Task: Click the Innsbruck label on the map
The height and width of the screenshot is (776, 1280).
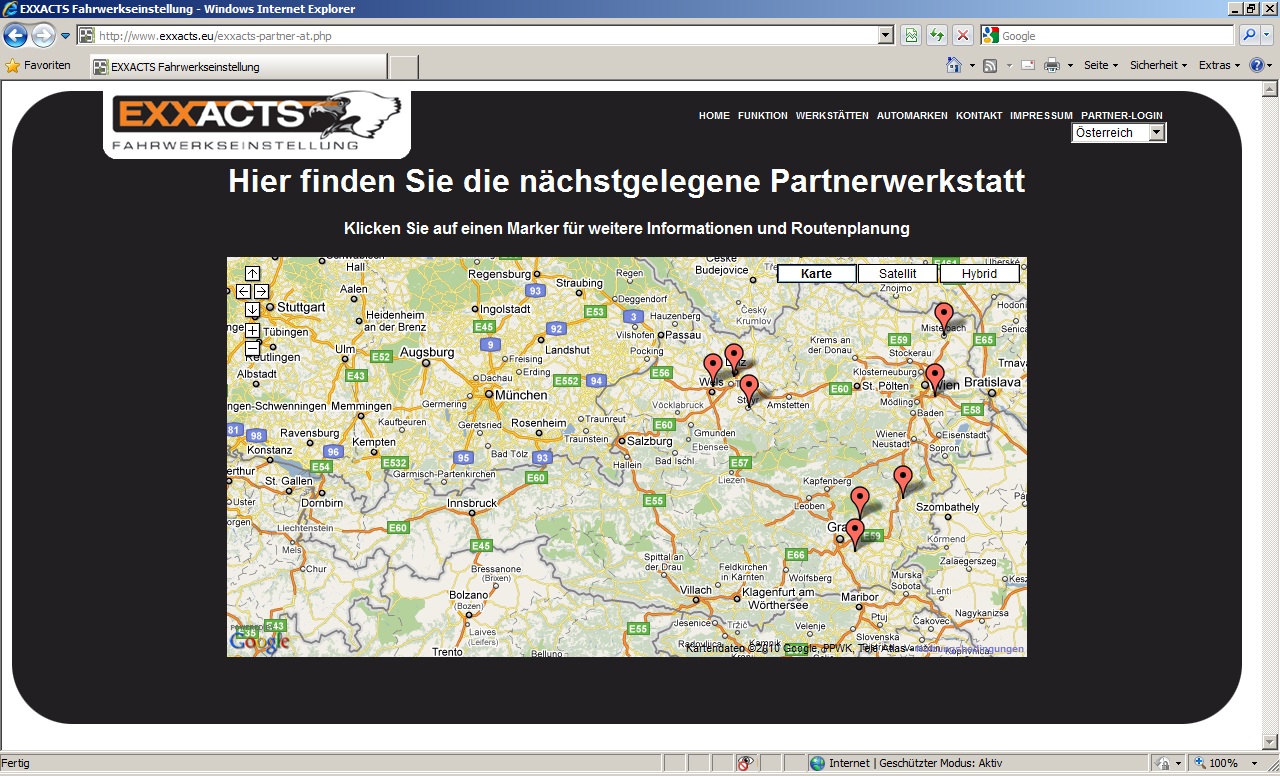Action: (x=472, y=503)
